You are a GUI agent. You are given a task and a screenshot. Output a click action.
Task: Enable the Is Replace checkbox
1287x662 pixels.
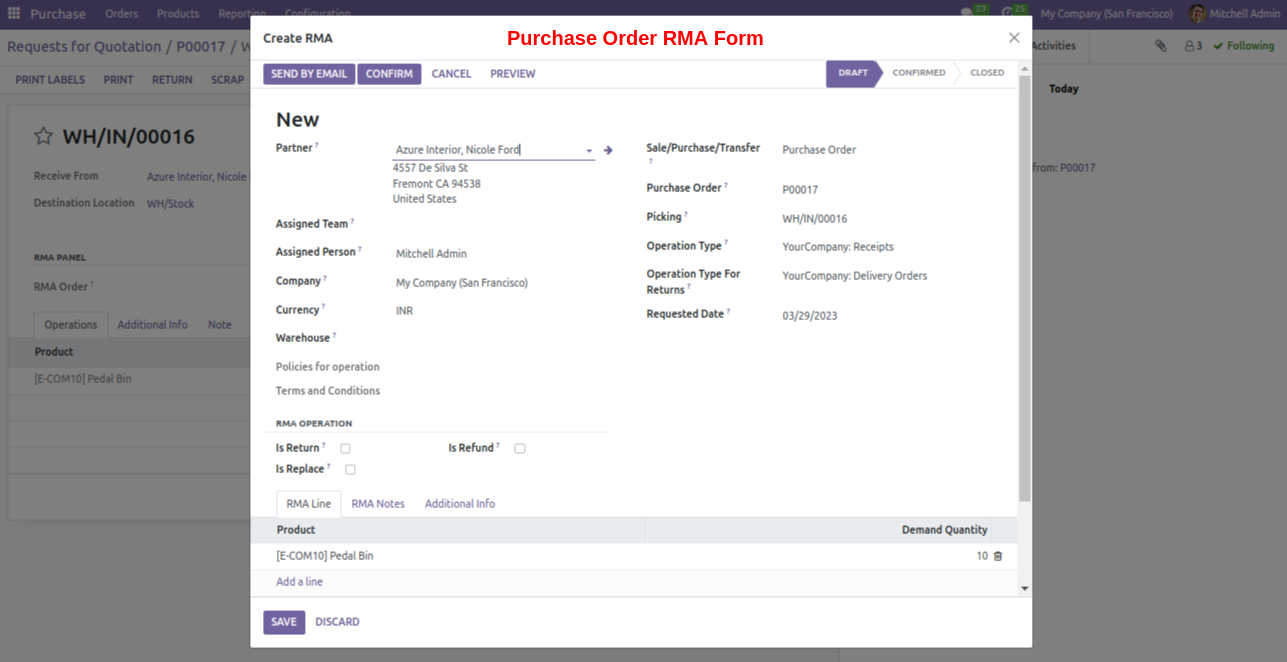click(350, 469)
